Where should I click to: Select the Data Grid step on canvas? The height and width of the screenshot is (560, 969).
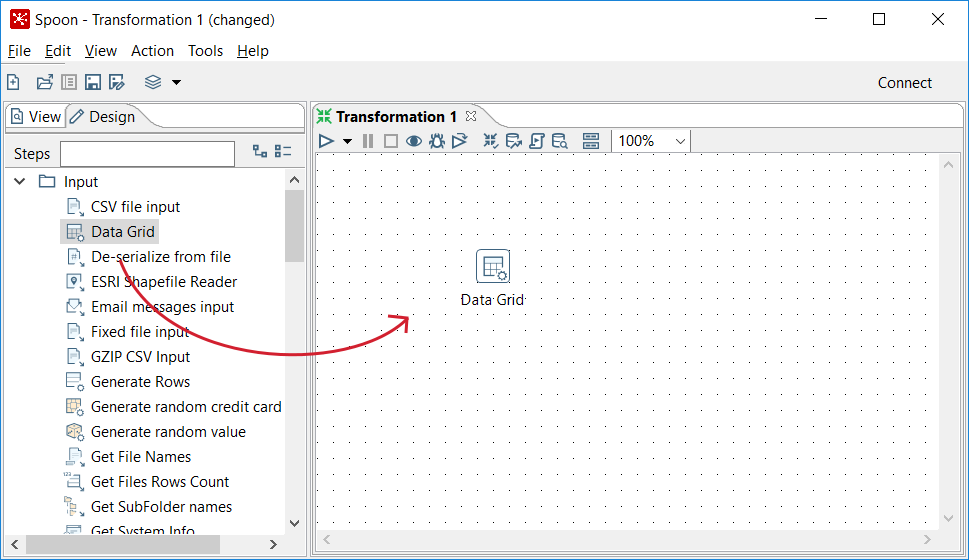click(493, 266)
